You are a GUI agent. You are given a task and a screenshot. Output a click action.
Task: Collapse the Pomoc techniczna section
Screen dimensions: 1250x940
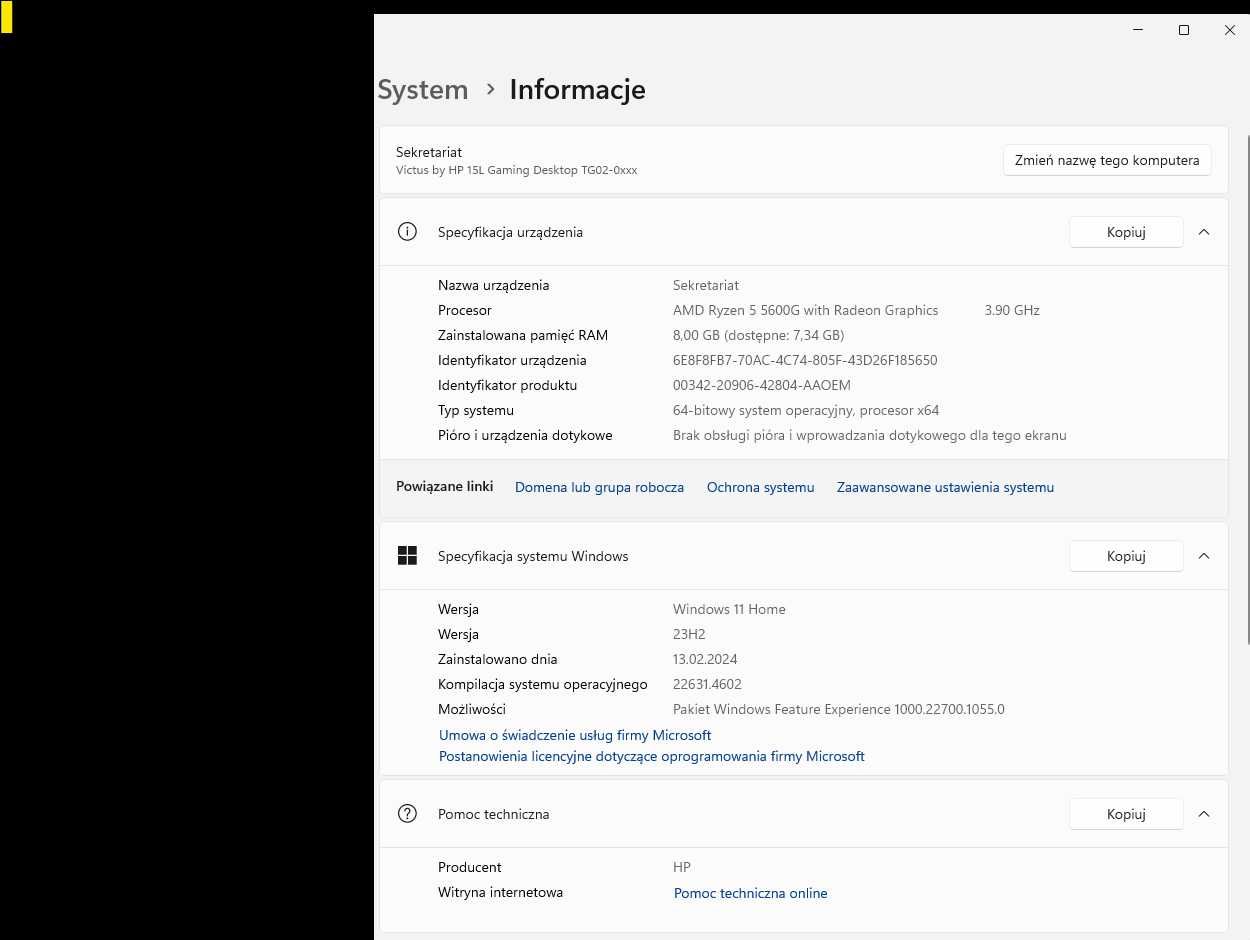1204,814
